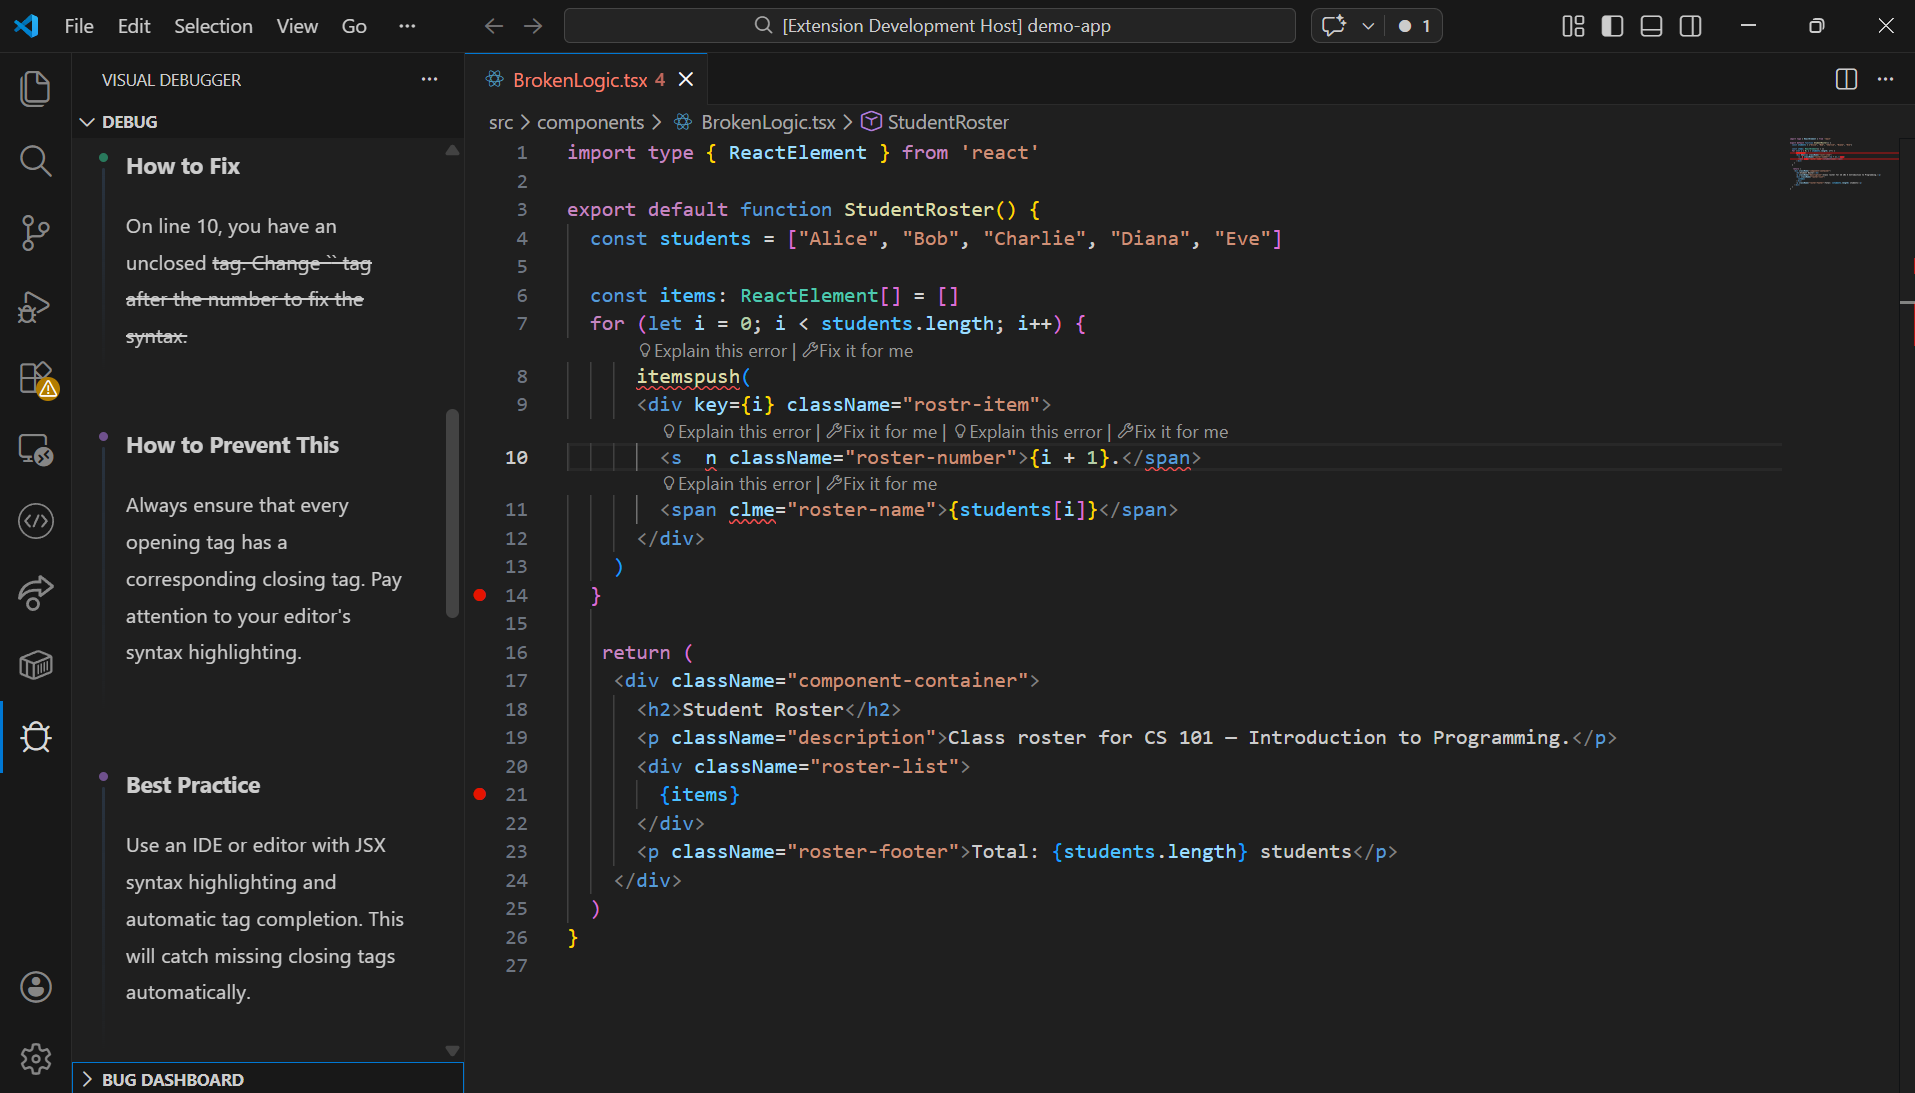Image resolution: width=1915 pixels, height=1093 pixels.
Task: Open Extensions view with warning badge
Action: (x=36, y=379)
